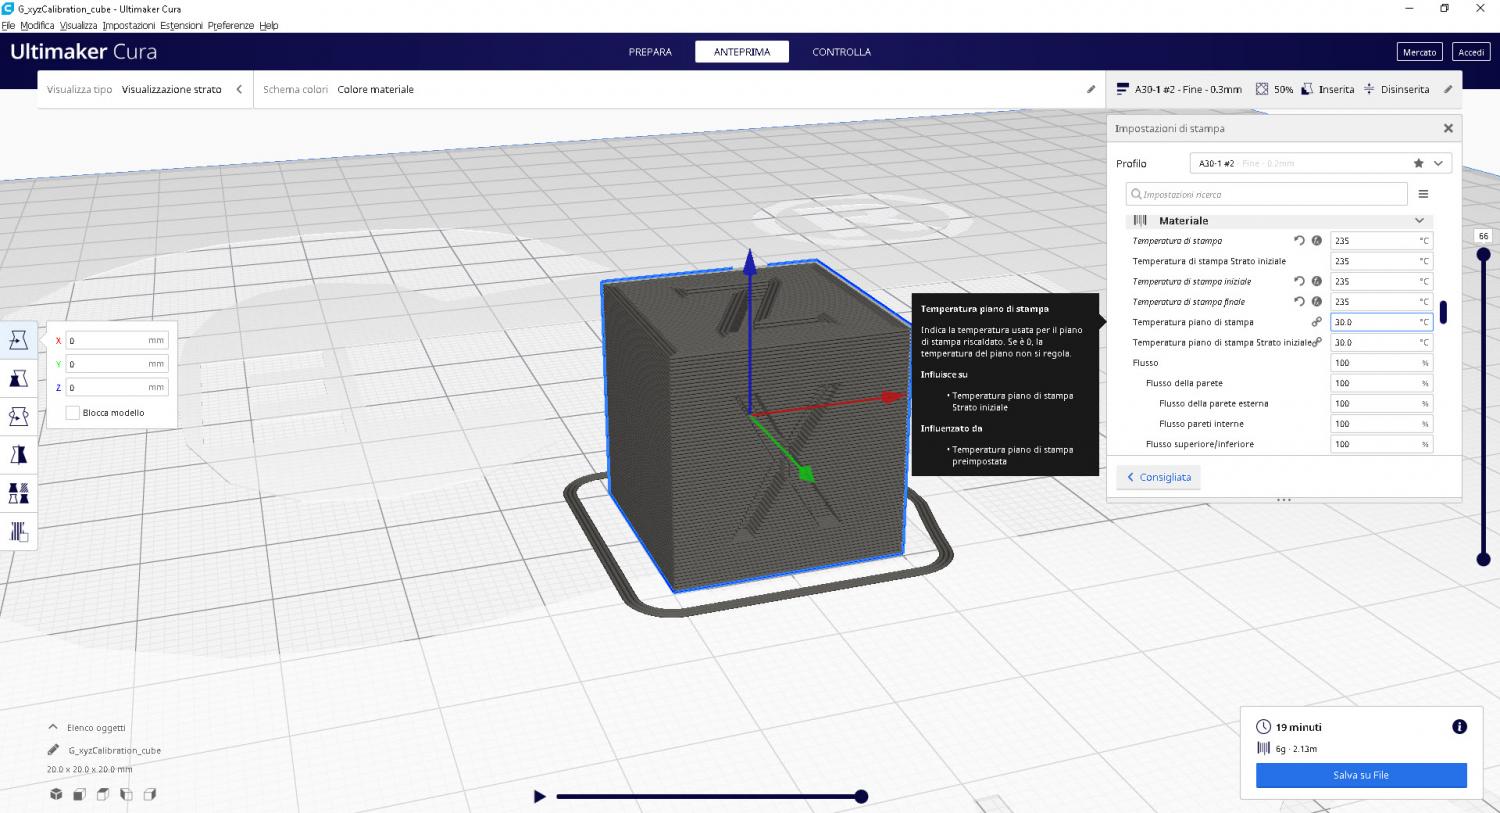The height and width of the screenshot is (813, 1500).
Task: Select the Support Blocker tool
Action: (18, 531)
